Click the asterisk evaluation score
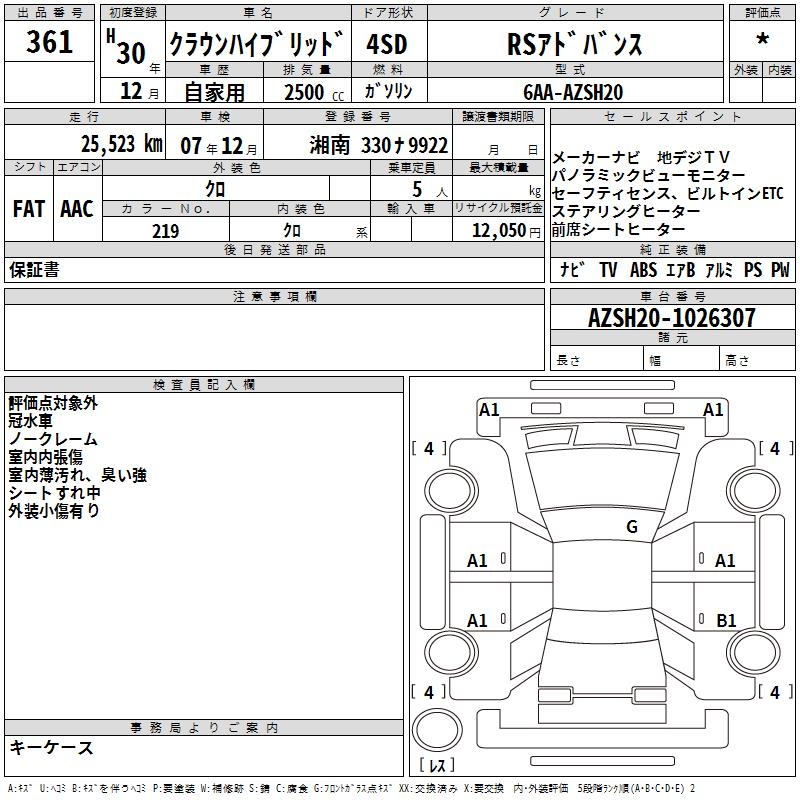The height and width of the screenshot is (800, 800). [x=762, y=42]
